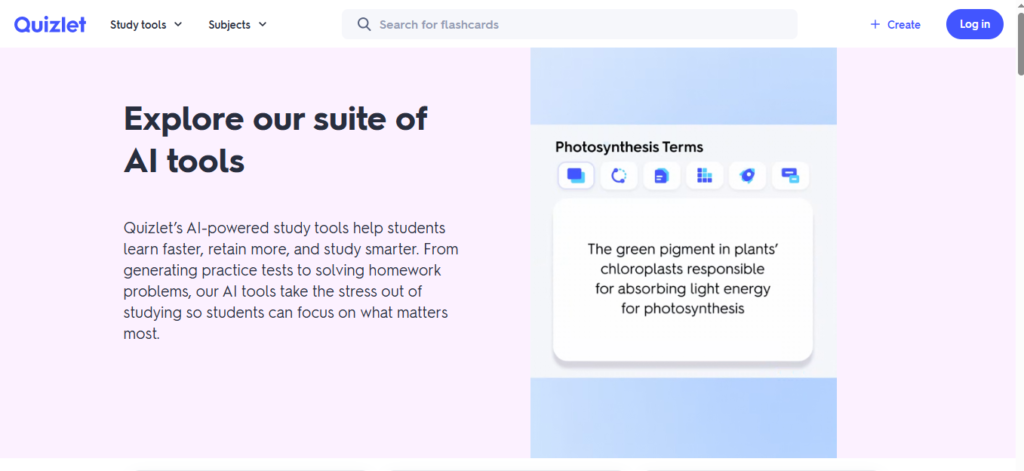Click the magnifying glass search icon
Screen dimensions: 1024x471
(x=364, y=24)
